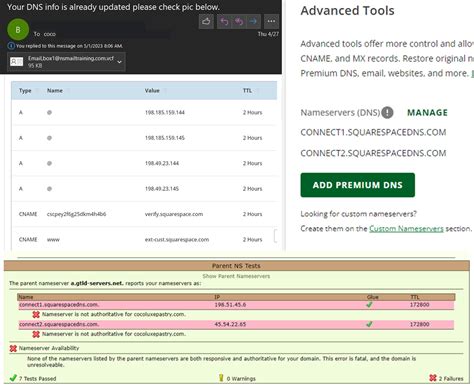Image resolution: width=474 pixels, height=386 pixels.
Task: Click the Advanced Tools heading
Action: point(347,11)
